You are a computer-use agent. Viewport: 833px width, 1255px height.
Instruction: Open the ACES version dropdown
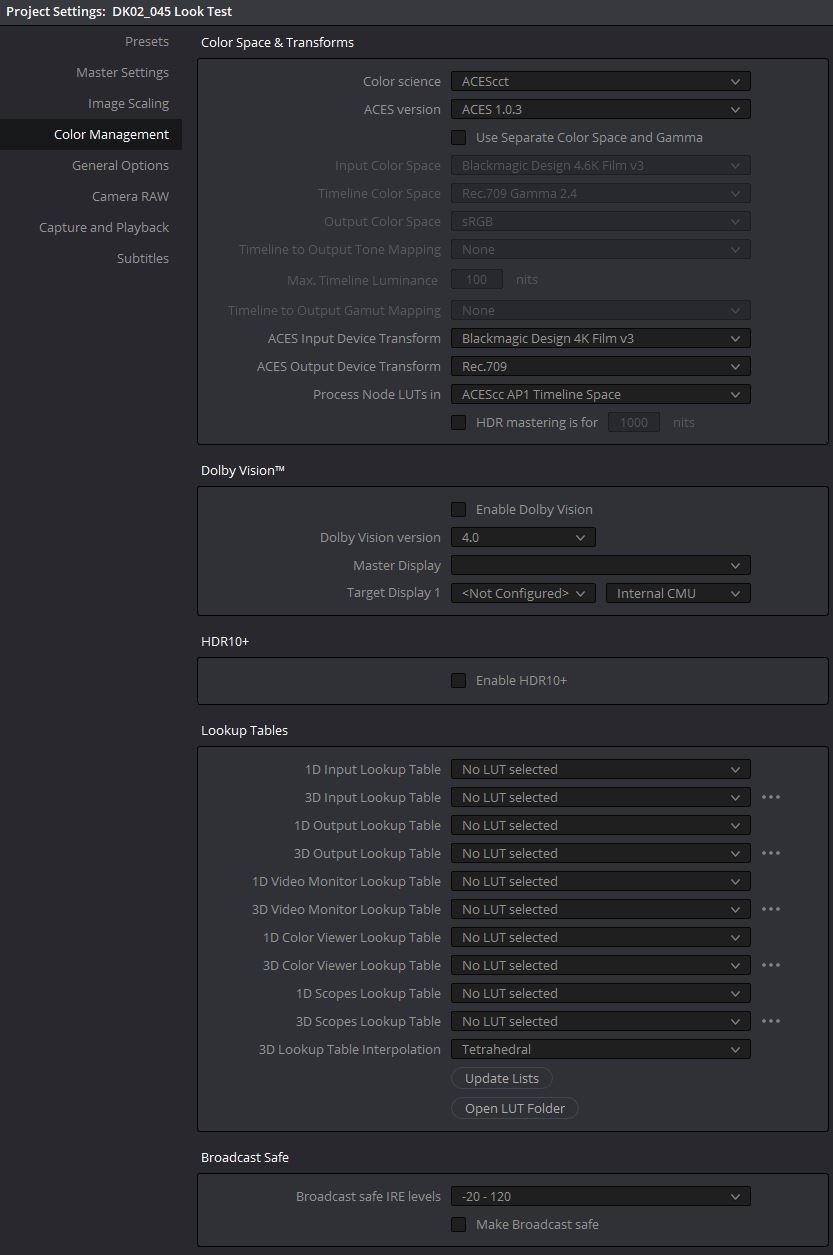[600, 109]
